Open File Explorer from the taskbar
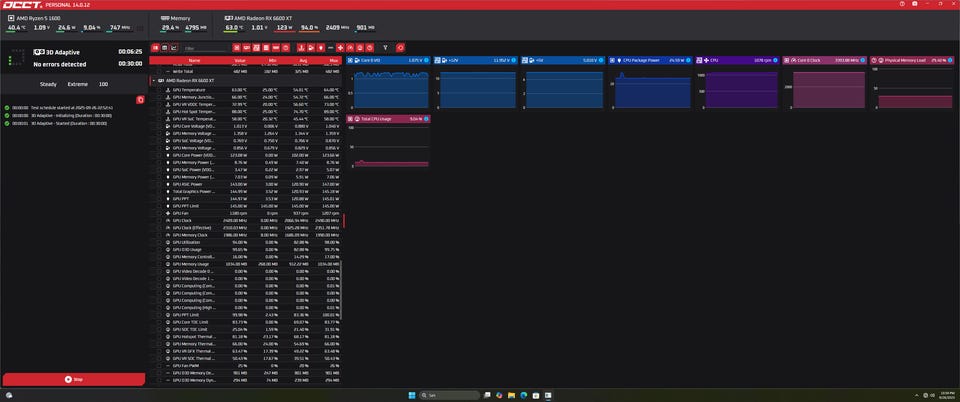Screen dimensions: 960x402 pyautogui.click(x=511, y=395)
